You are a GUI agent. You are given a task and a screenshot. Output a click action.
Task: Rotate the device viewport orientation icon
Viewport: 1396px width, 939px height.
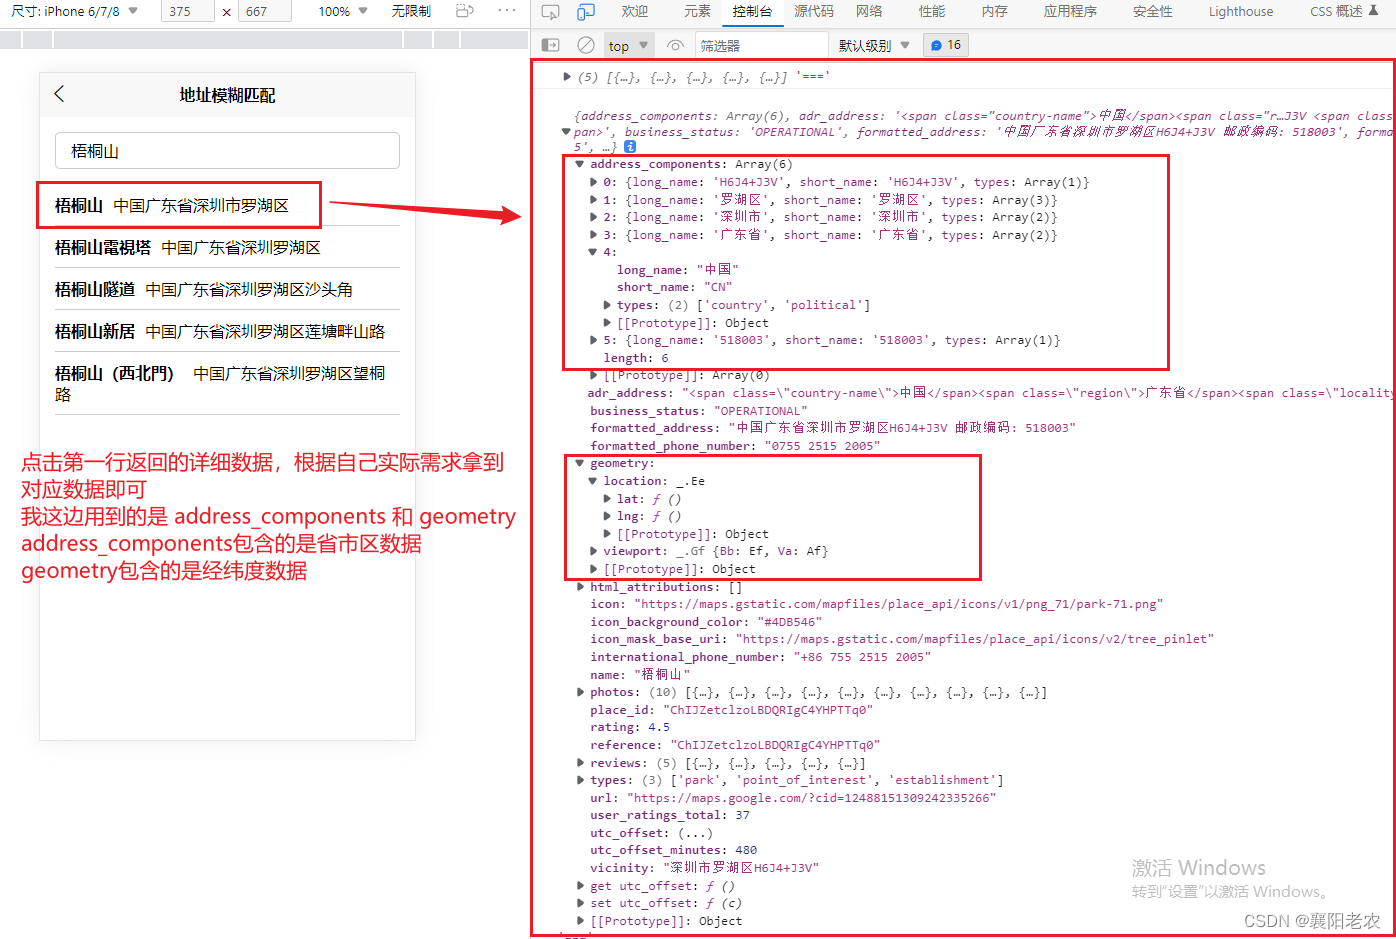point(463,11)
